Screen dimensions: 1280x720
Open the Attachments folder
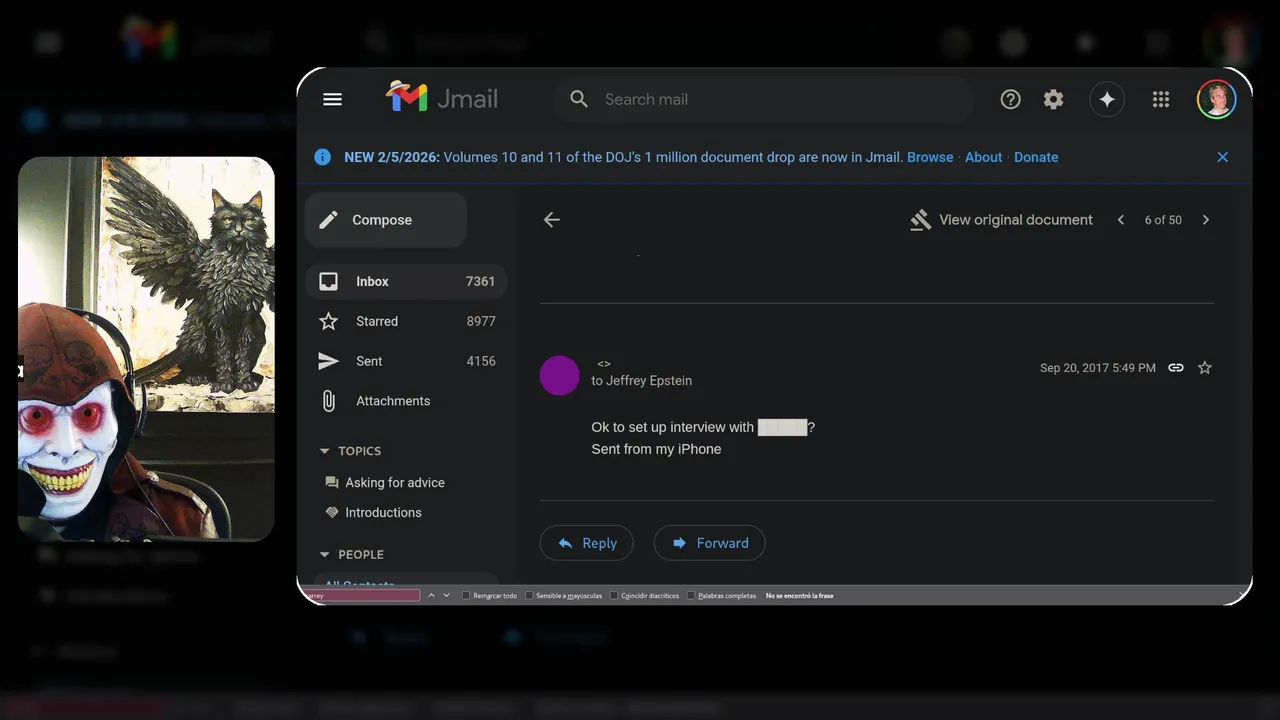coord(406,401)
